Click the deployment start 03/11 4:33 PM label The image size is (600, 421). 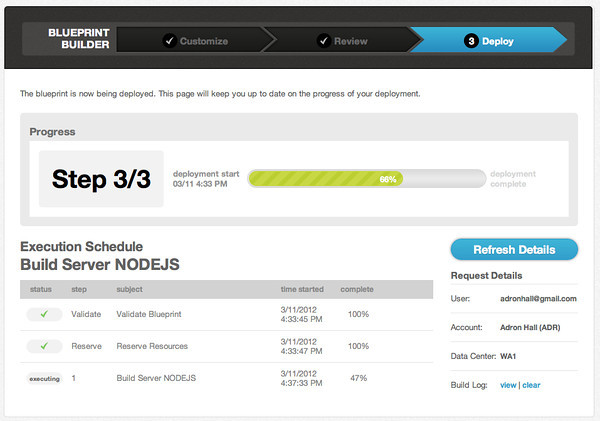206,179
